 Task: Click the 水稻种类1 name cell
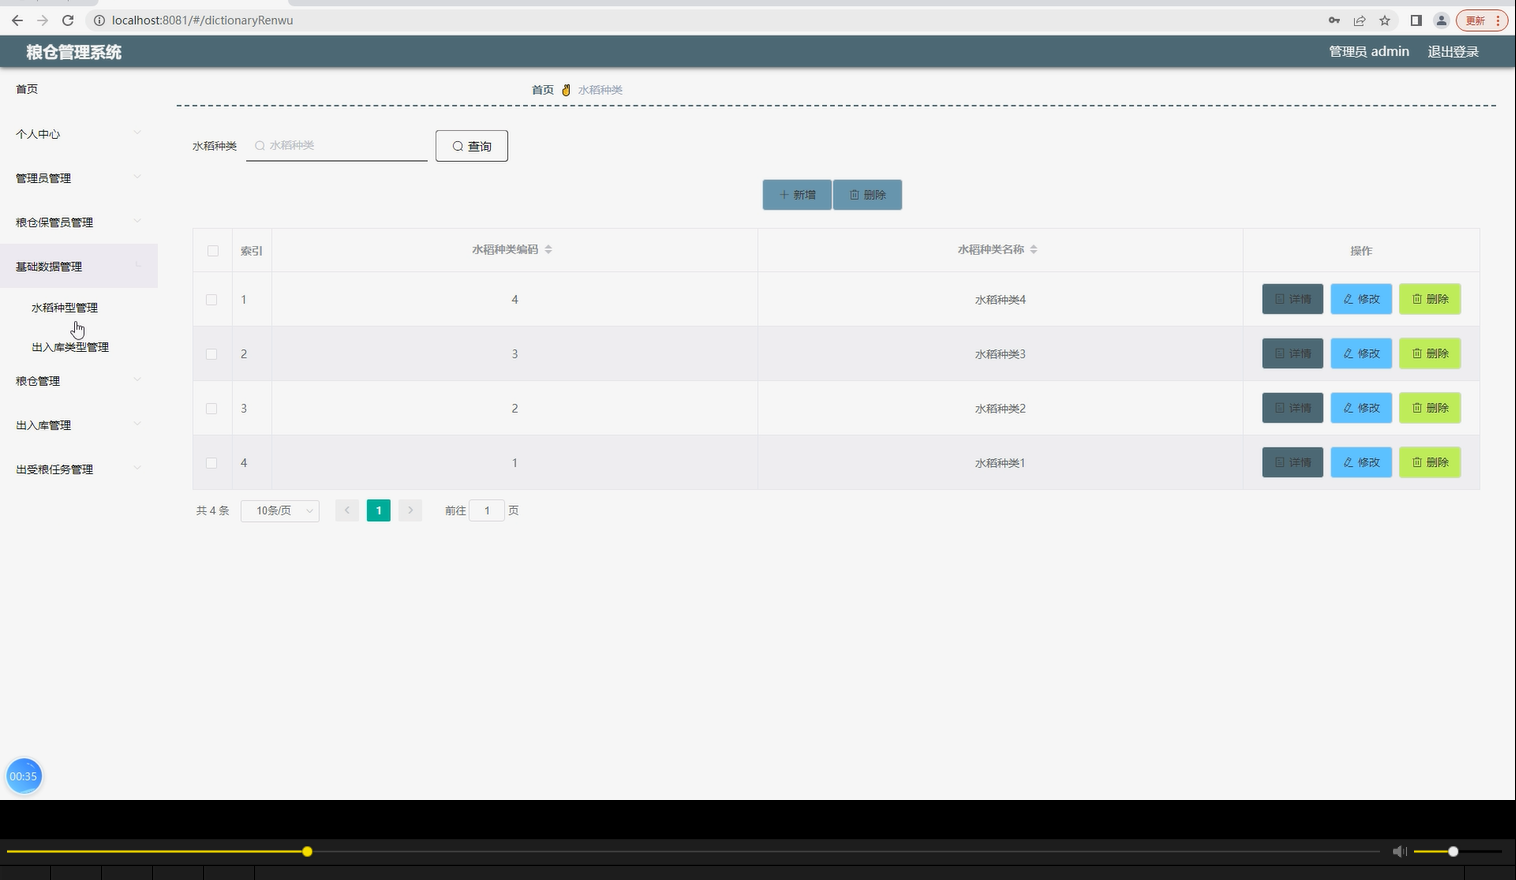1000,463
